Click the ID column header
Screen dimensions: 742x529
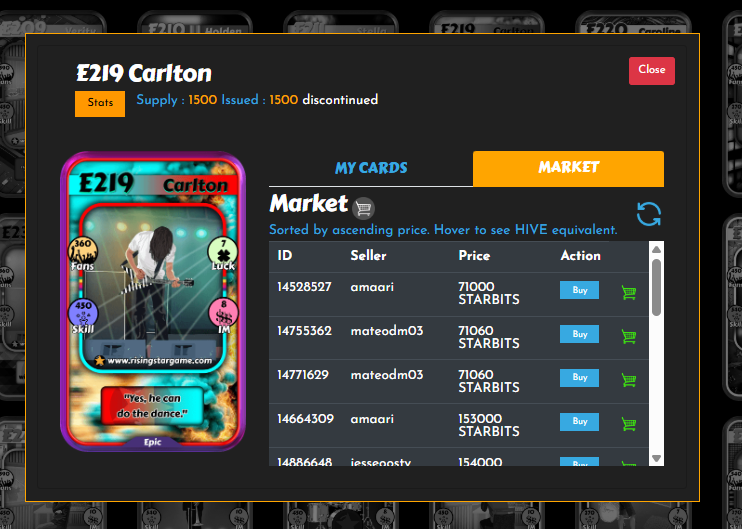pos(284,256)
